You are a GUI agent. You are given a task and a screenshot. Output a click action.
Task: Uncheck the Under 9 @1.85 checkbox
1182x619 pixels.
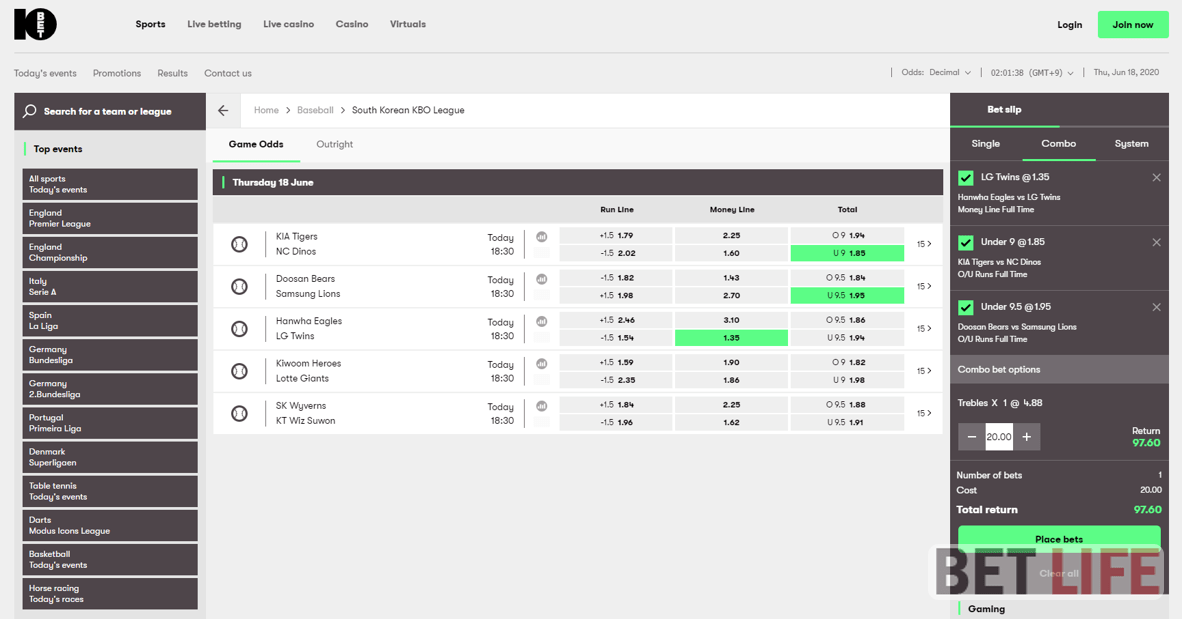tap(965, 243)
